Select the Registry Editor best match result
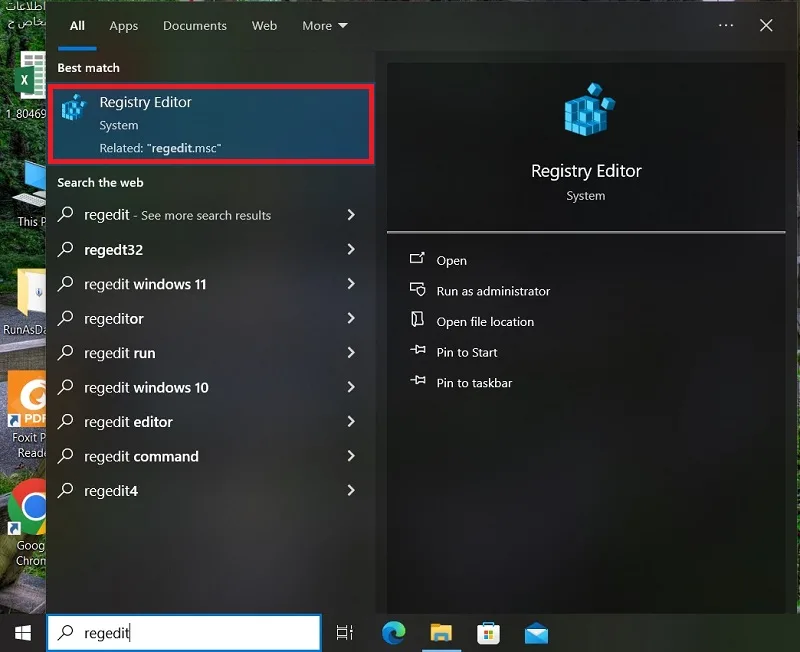Image resolution: width=800 pixels, height=652 pixels. point(211,124)
